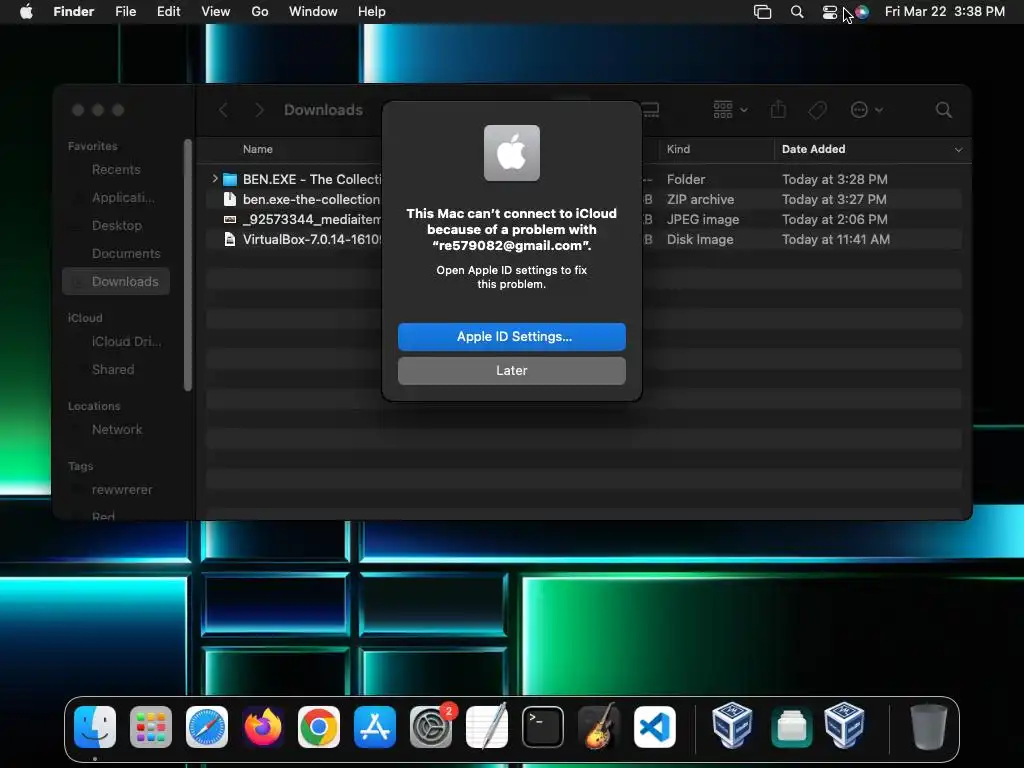Select the BEN.EXE - The Collection folder row
Image resolution: width=1024 pixels, height=768 pixels.
pyautogui.click(x=583, y=179)
